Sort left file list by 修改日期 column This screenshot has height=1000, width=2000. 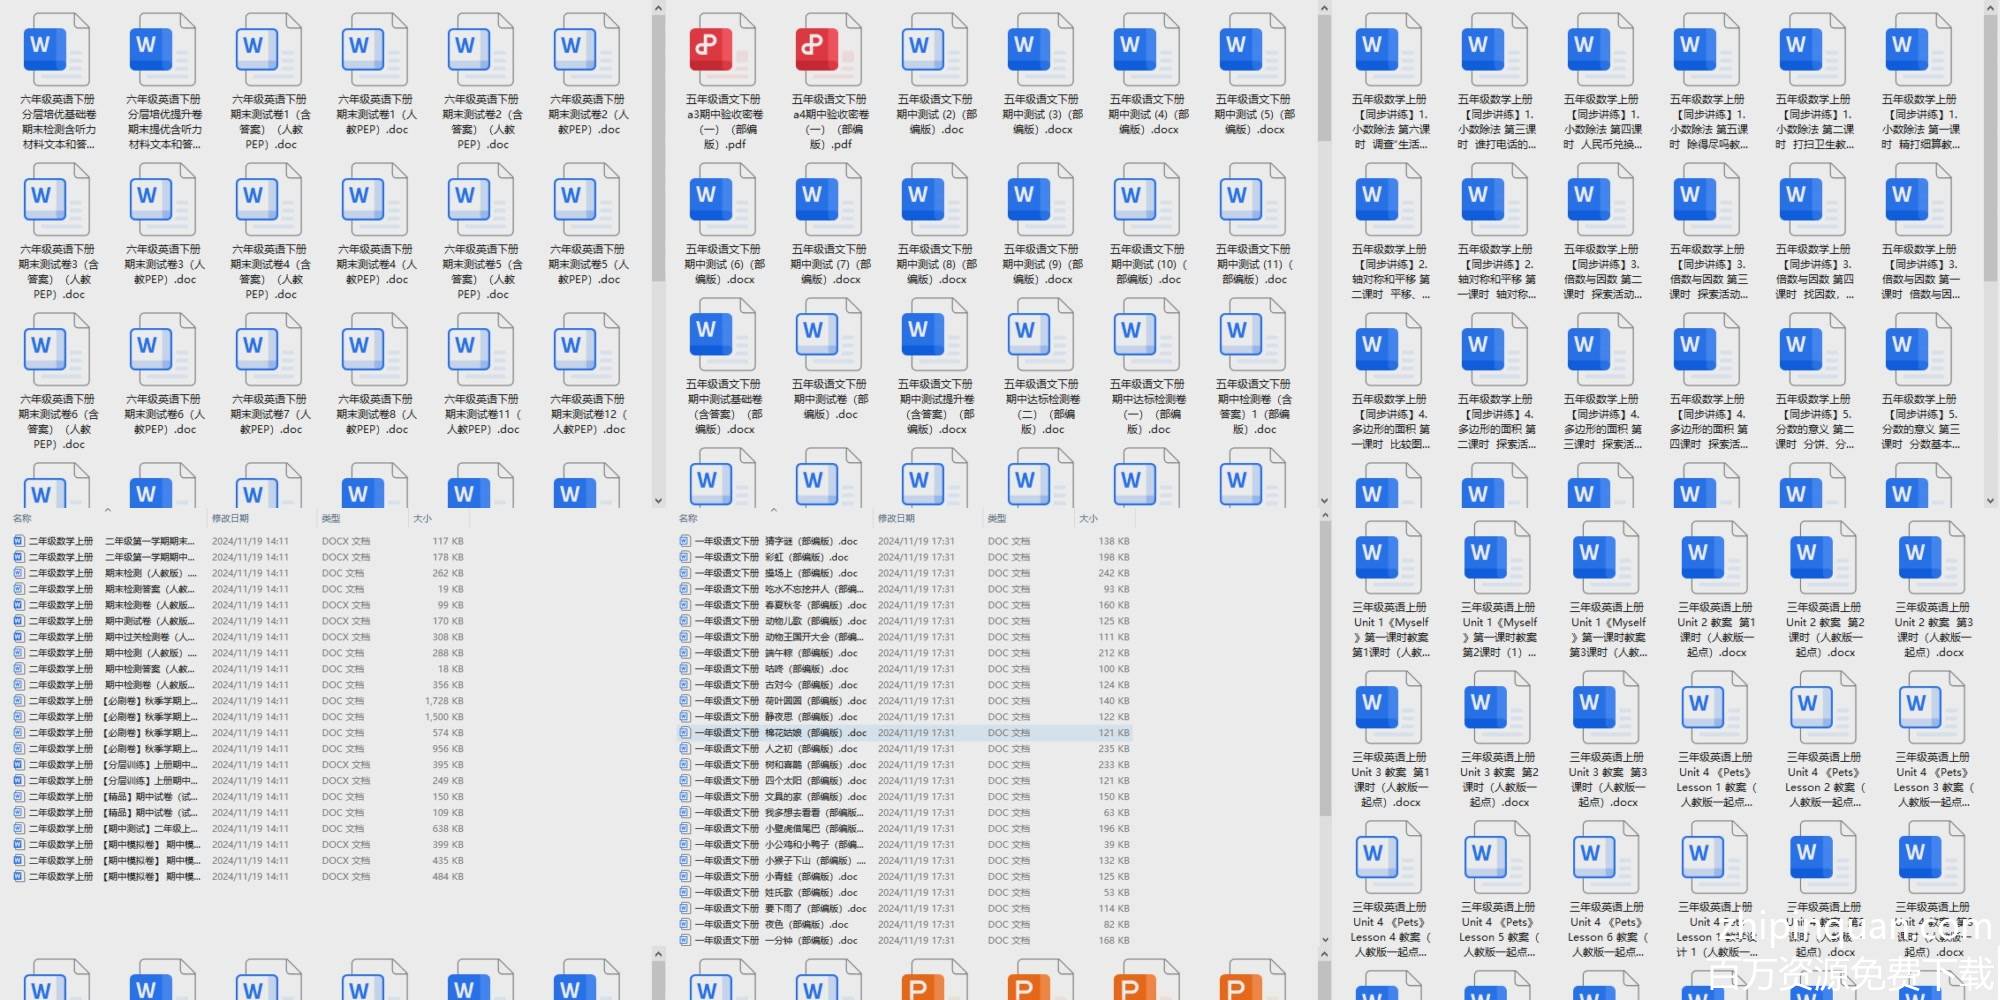point(230,518)
